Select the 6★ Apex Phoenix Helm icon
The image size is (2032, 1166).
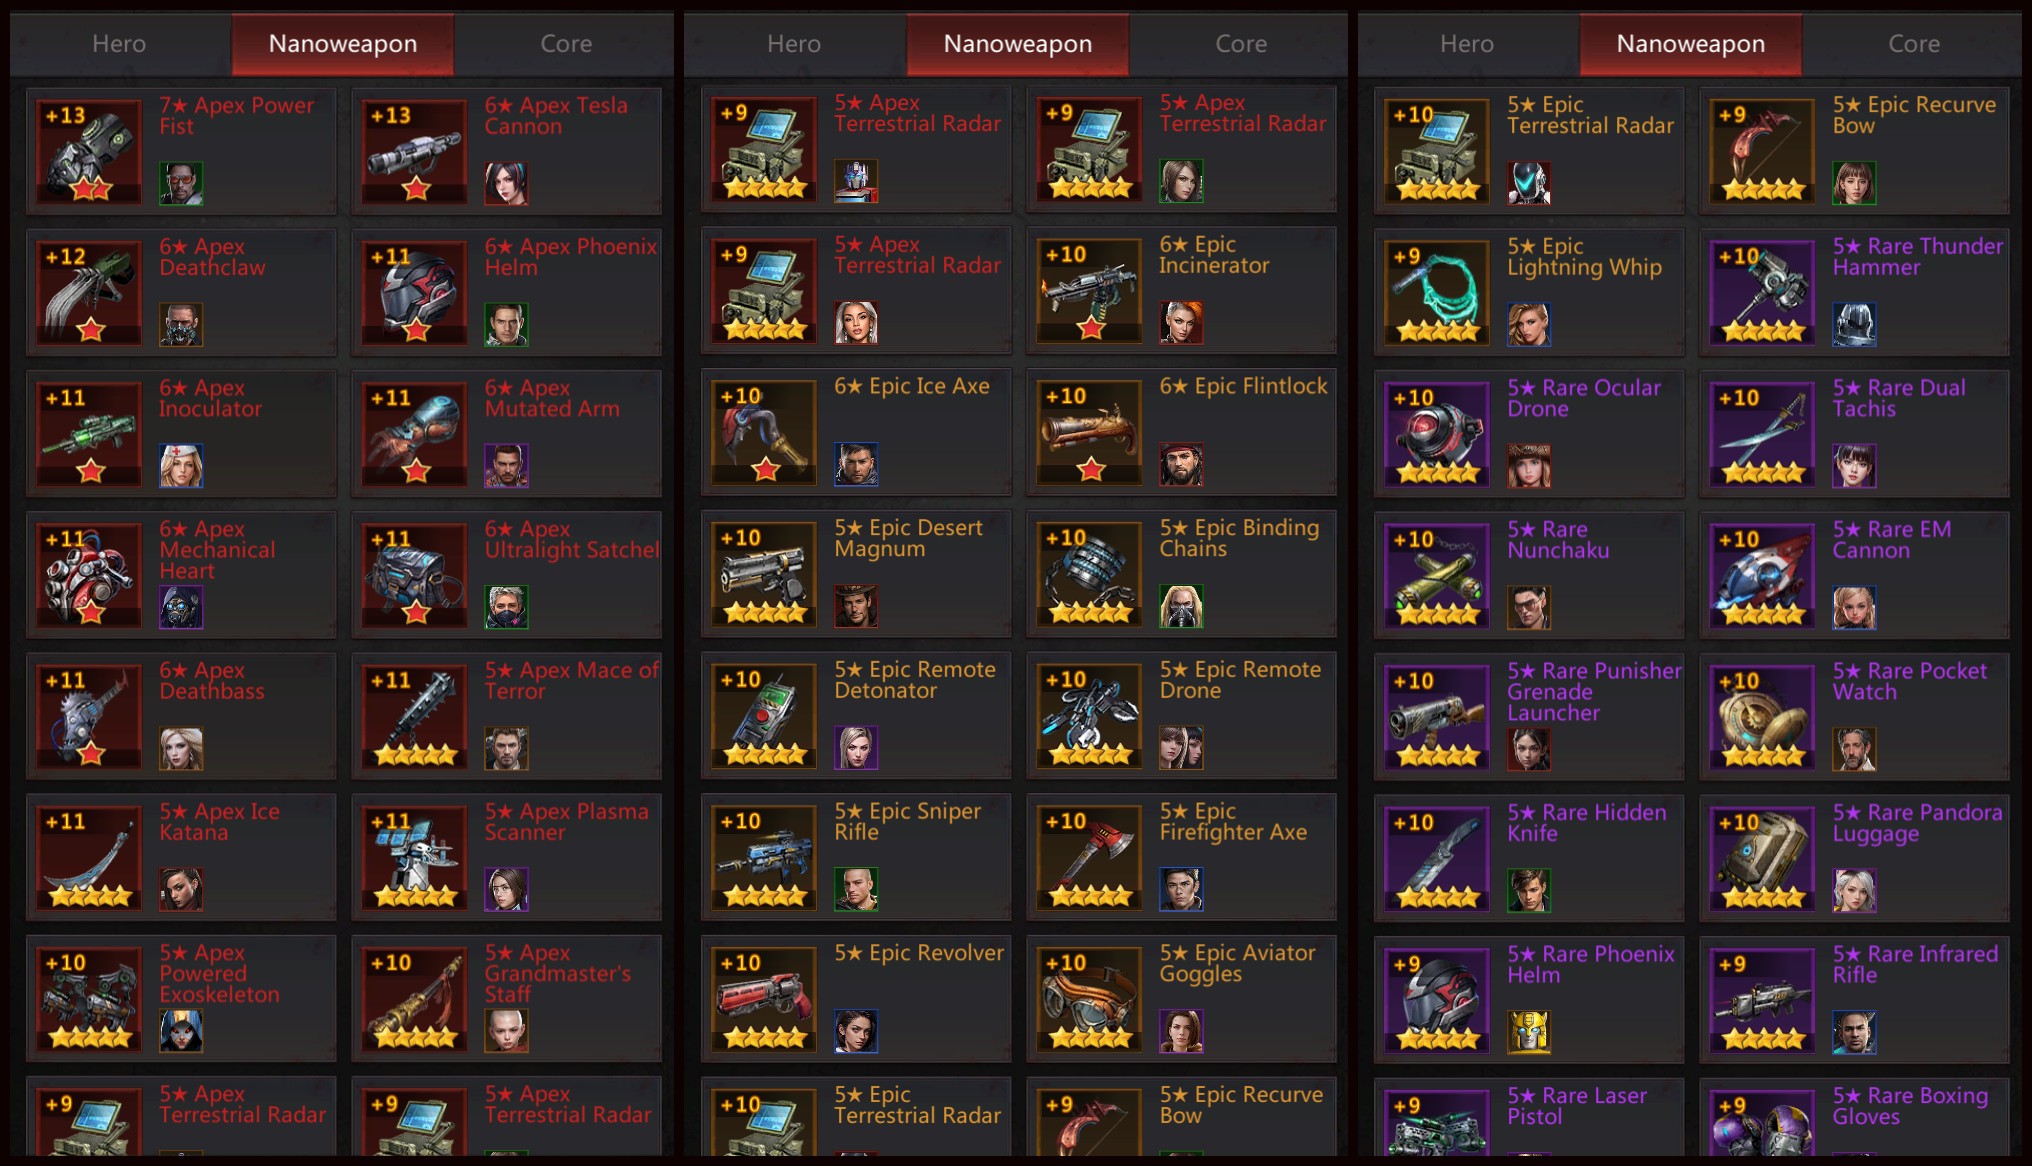(x=414, y=293)
